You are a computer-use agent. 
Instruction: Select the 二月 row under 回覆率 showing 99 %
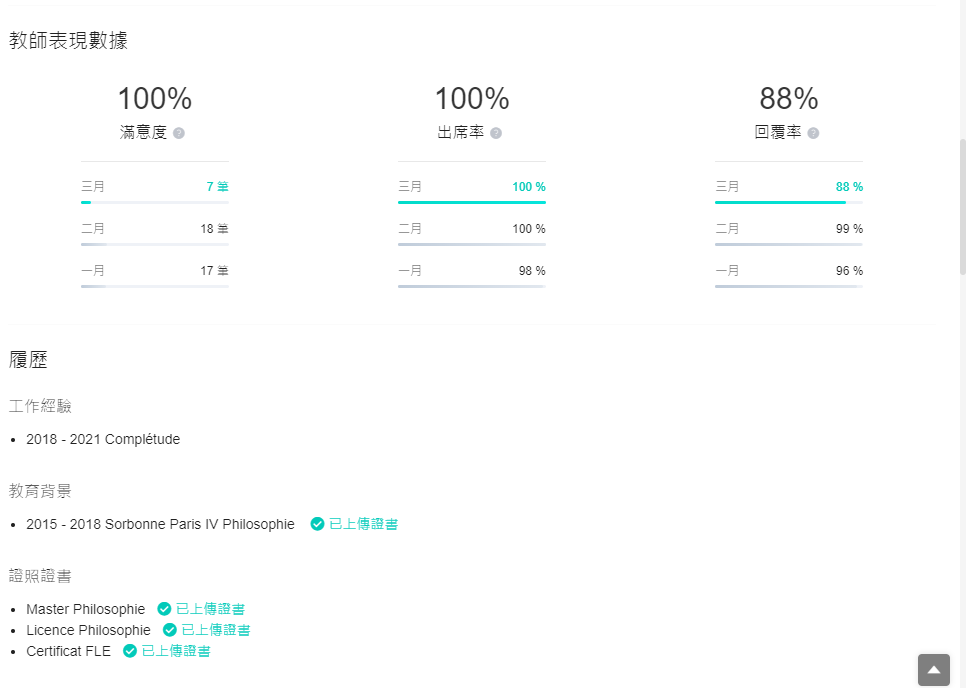pos(789,233)
